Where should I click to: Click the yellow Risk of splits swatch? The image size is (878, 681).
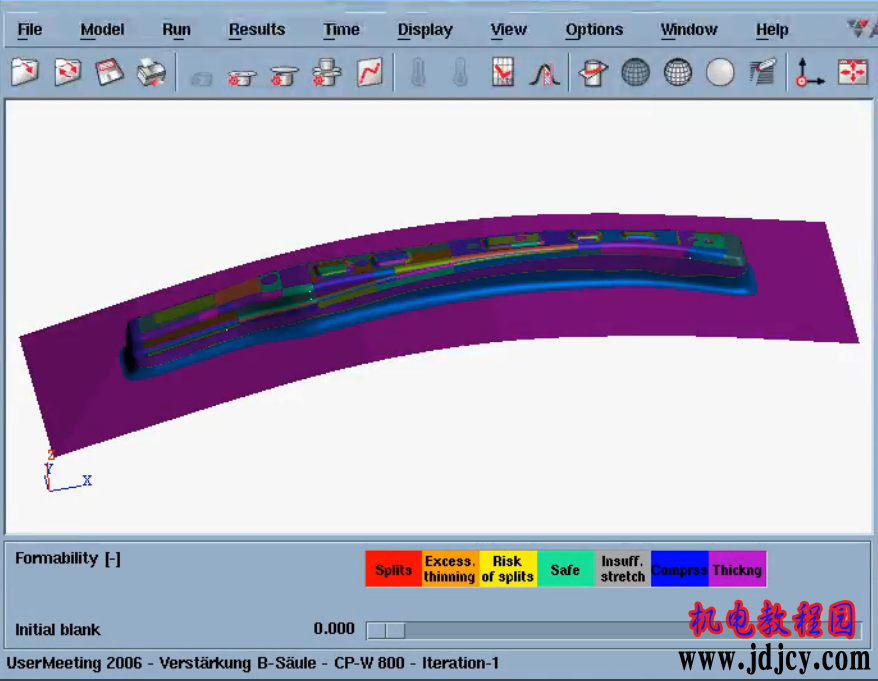coord(507,569)
